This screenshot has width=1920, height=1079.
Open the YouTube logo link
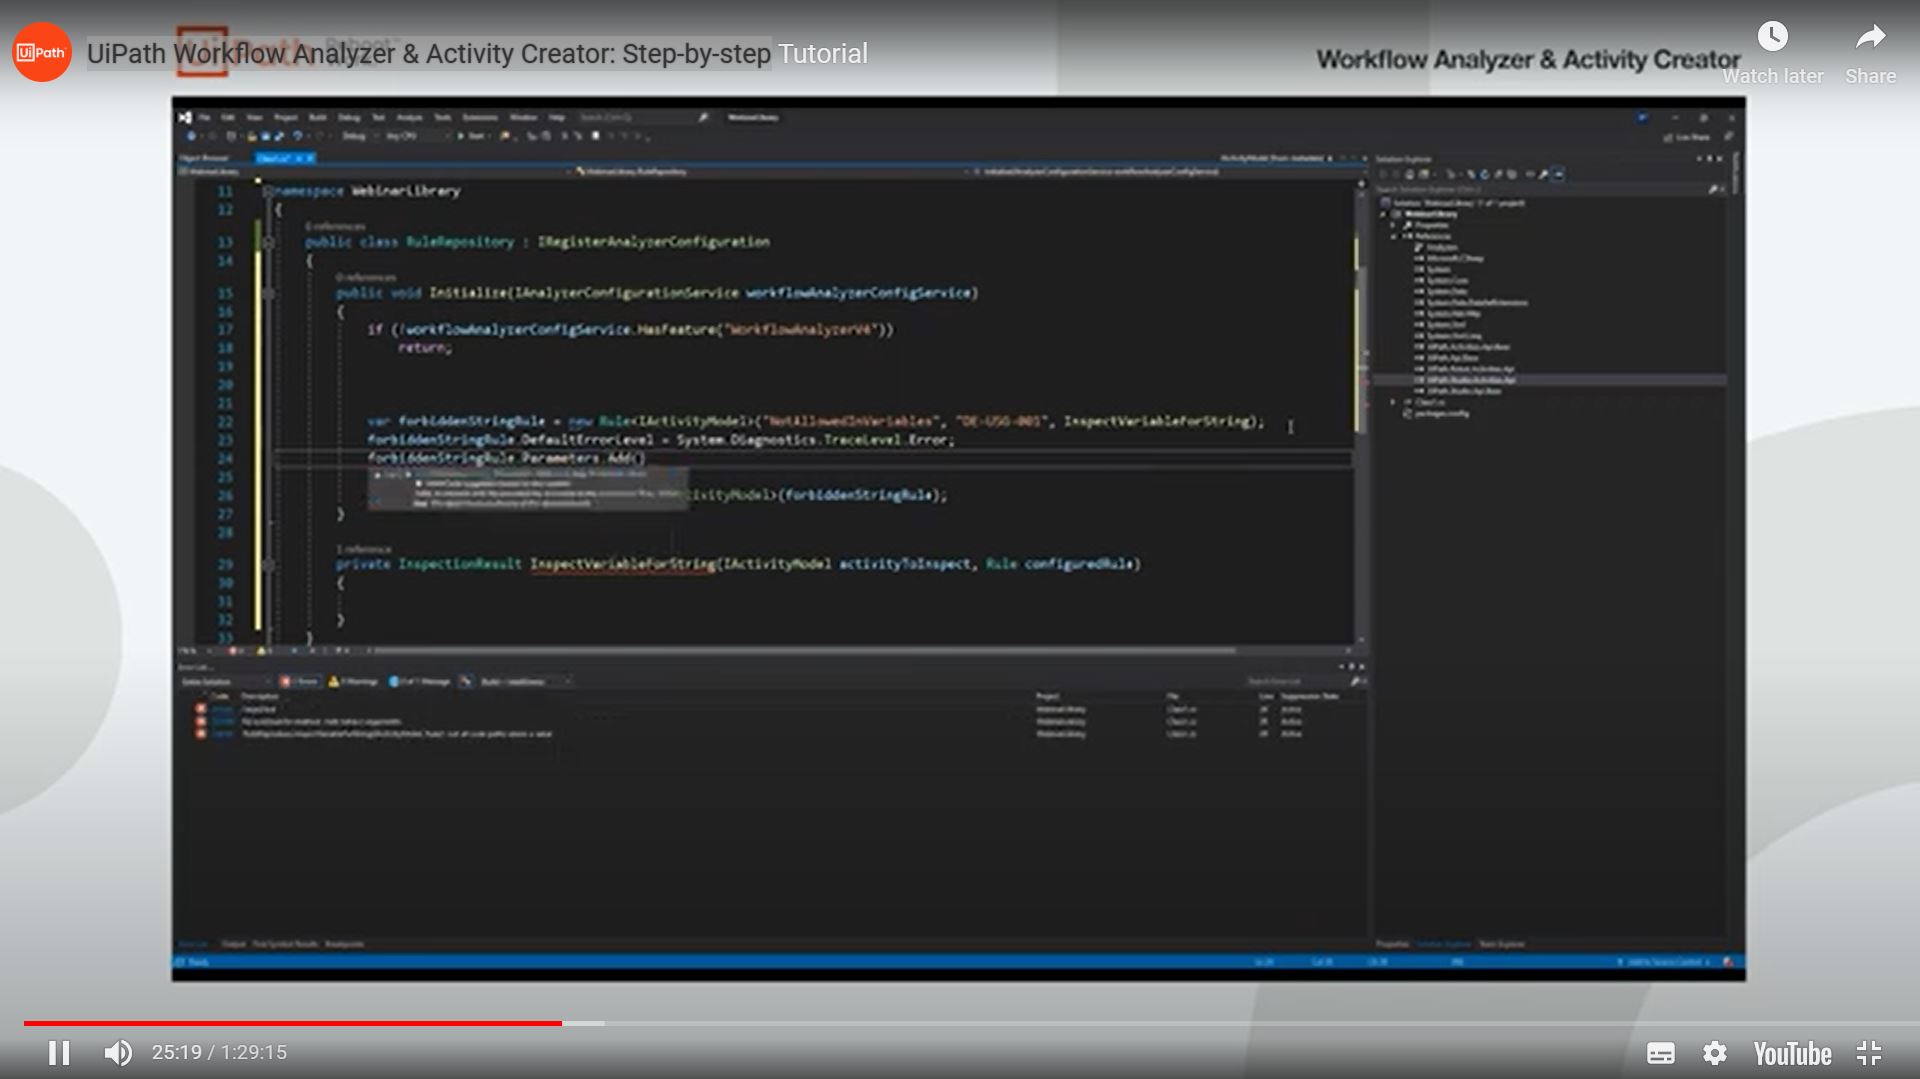(x=1792, y=1054)
